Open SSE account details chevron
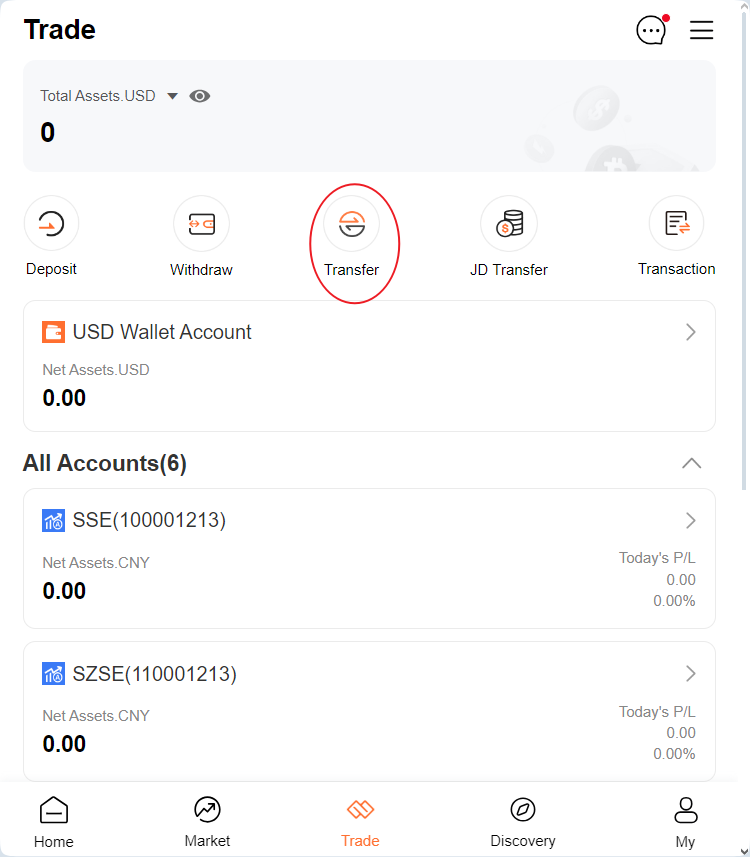Viewport: 750px width, 857px height. coord(691,520)
